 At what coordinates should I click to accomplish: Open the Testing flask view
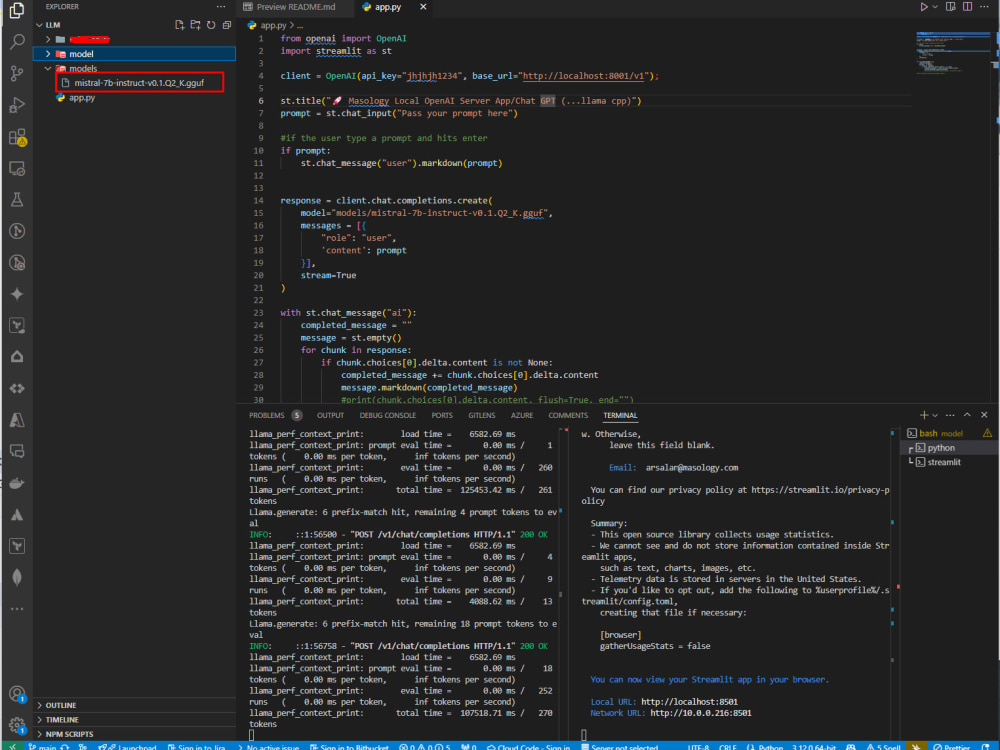17,200
